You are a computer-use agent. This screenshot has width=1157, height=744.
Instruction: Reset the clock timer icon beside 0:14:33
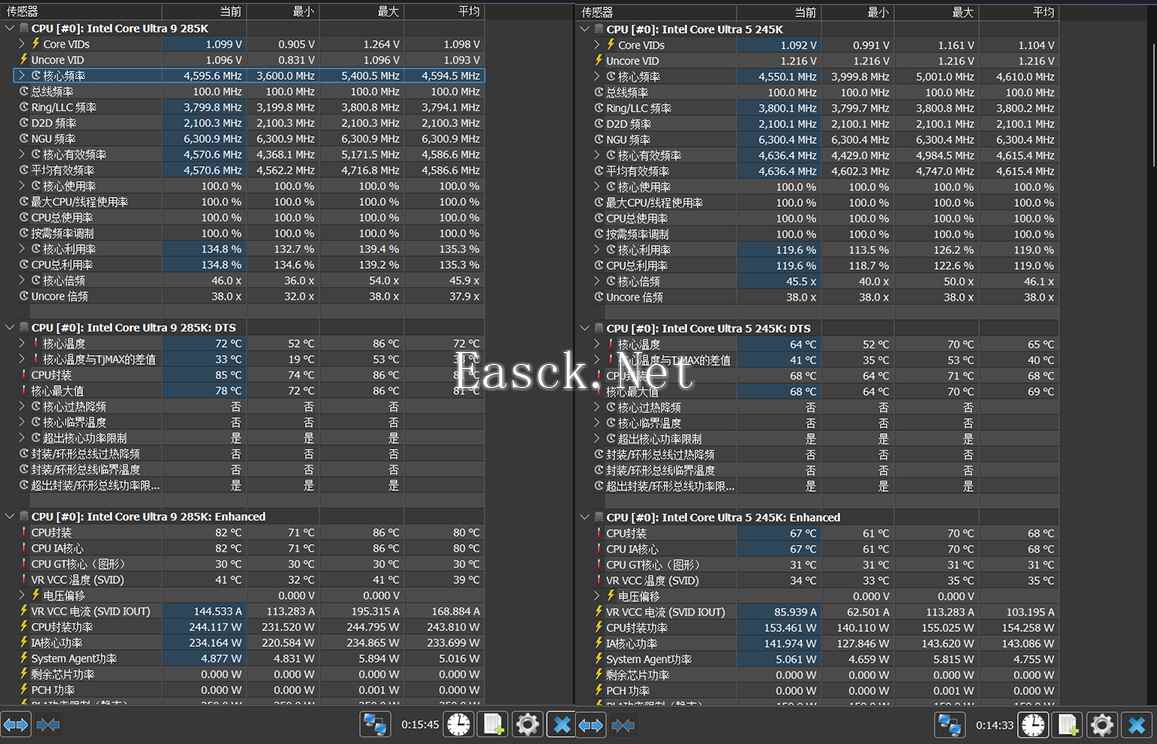click(x=1034, y=725)
